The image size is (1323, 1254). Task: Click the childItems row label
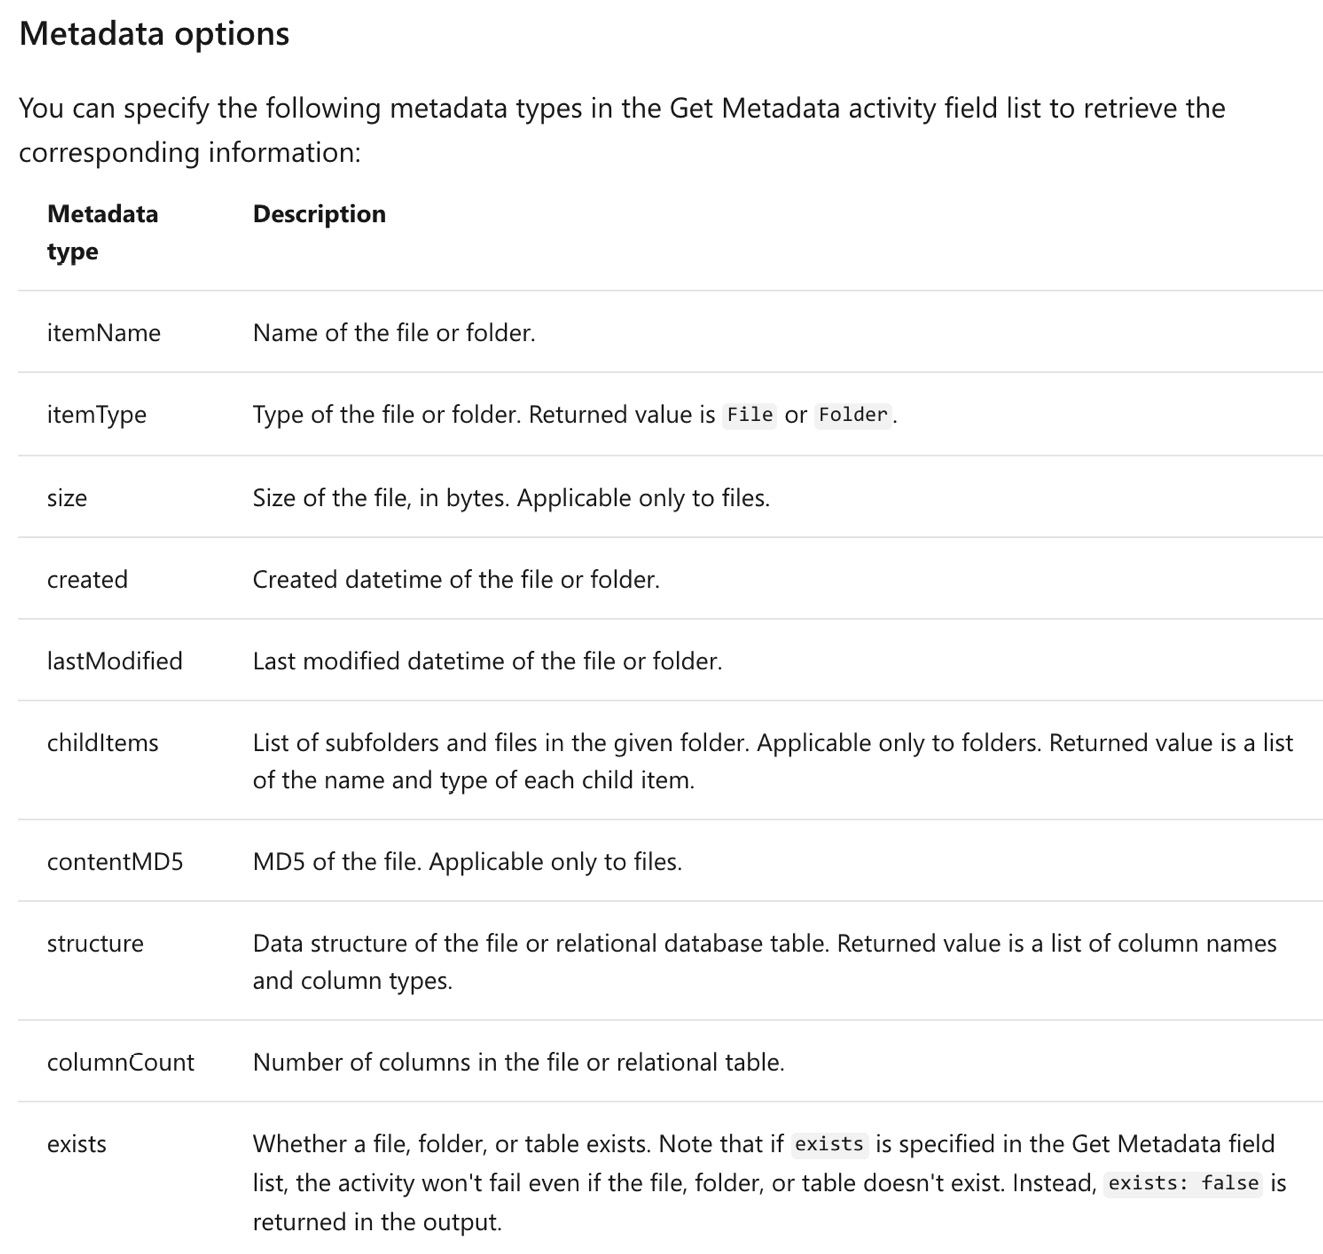(x=102, y=743)
